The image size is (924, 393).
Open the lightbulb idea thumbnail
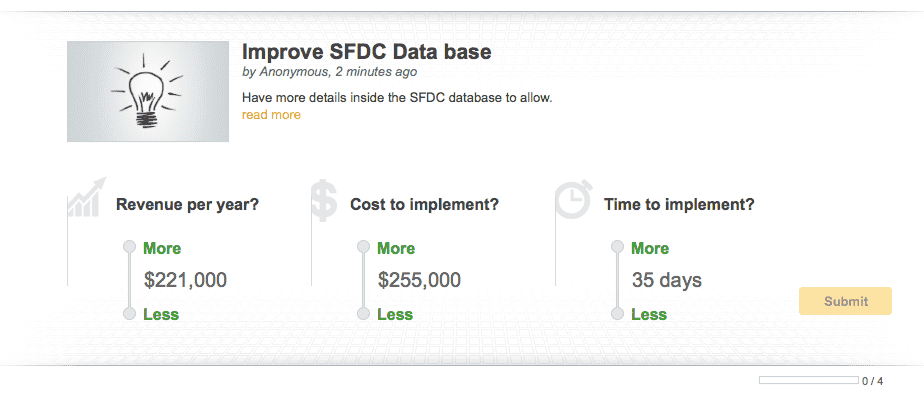148,91
